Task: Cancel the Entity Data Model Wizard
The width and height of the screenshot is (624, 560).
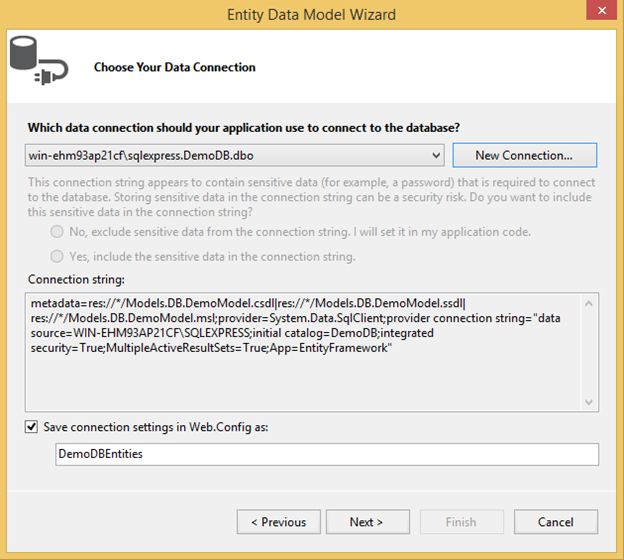Action: click(555, 522)
